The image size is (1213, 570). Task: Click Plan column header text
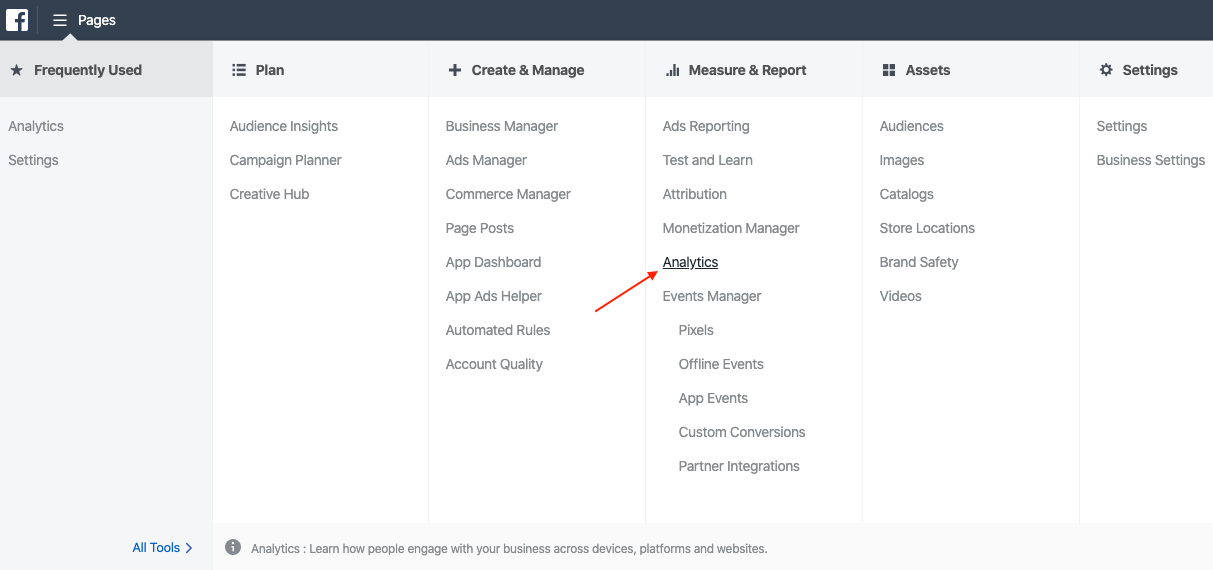270,70
